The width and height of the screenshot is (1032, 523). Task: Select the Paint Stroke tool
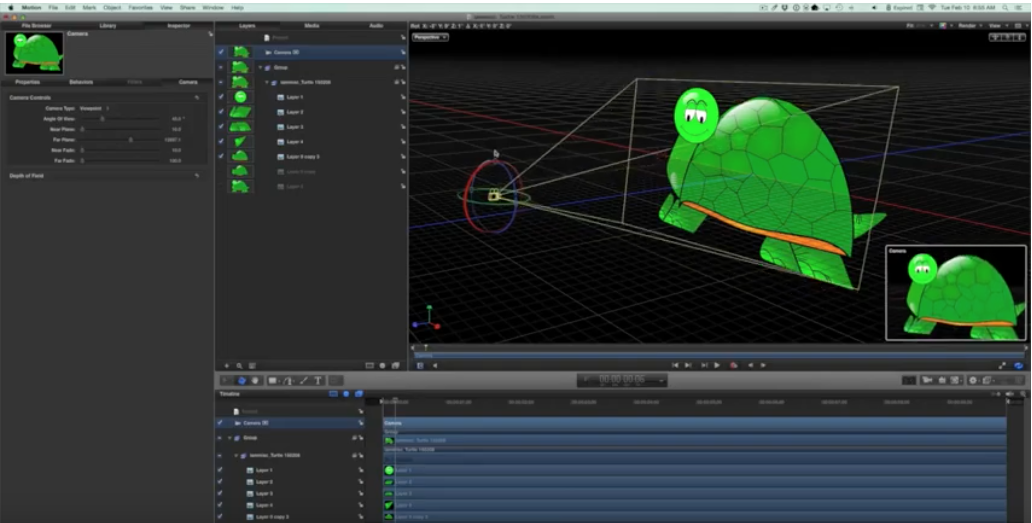point(303,380)
